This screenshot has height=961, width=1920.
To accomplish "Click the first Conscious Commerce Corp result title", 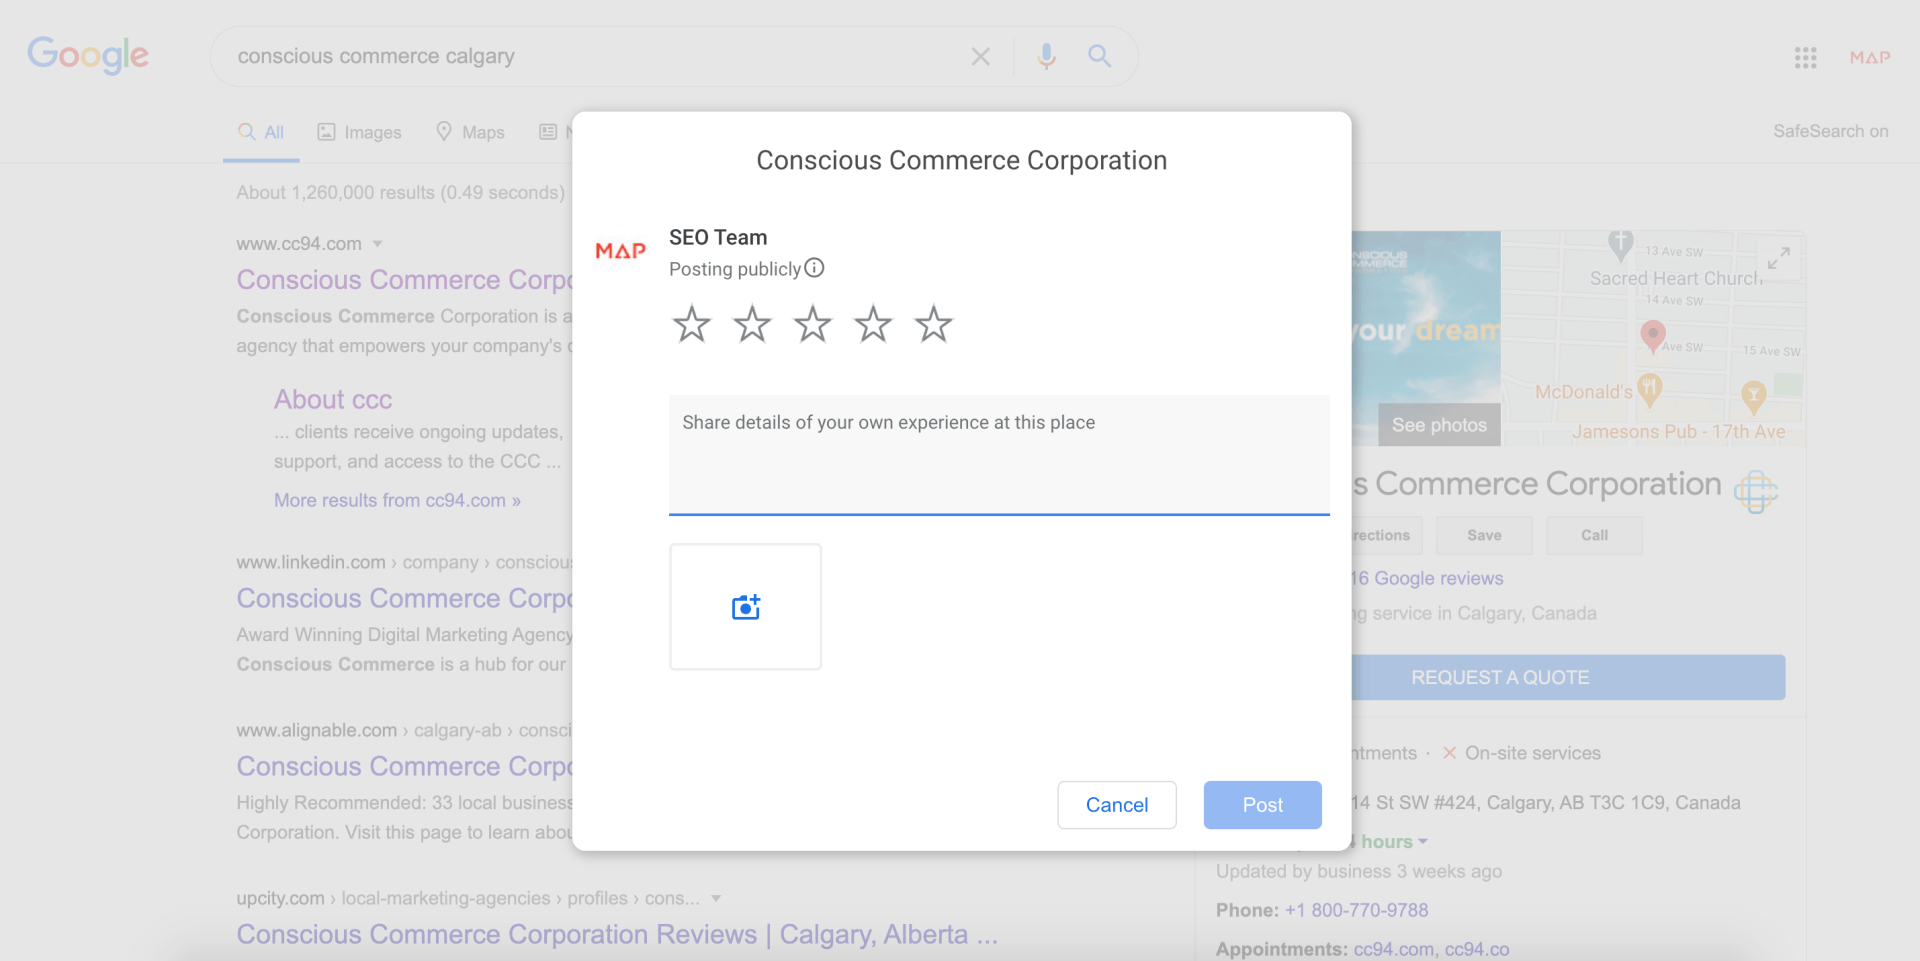I will [404, 280].
